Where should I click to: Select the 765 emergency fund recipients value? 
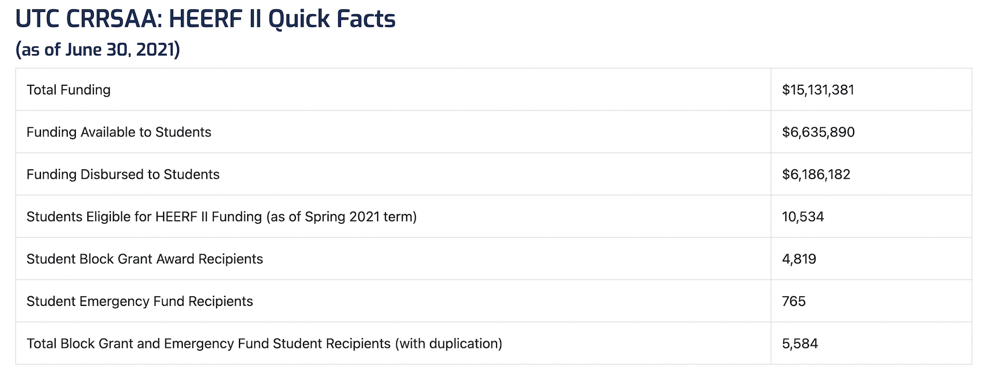(x=794, y=301)
